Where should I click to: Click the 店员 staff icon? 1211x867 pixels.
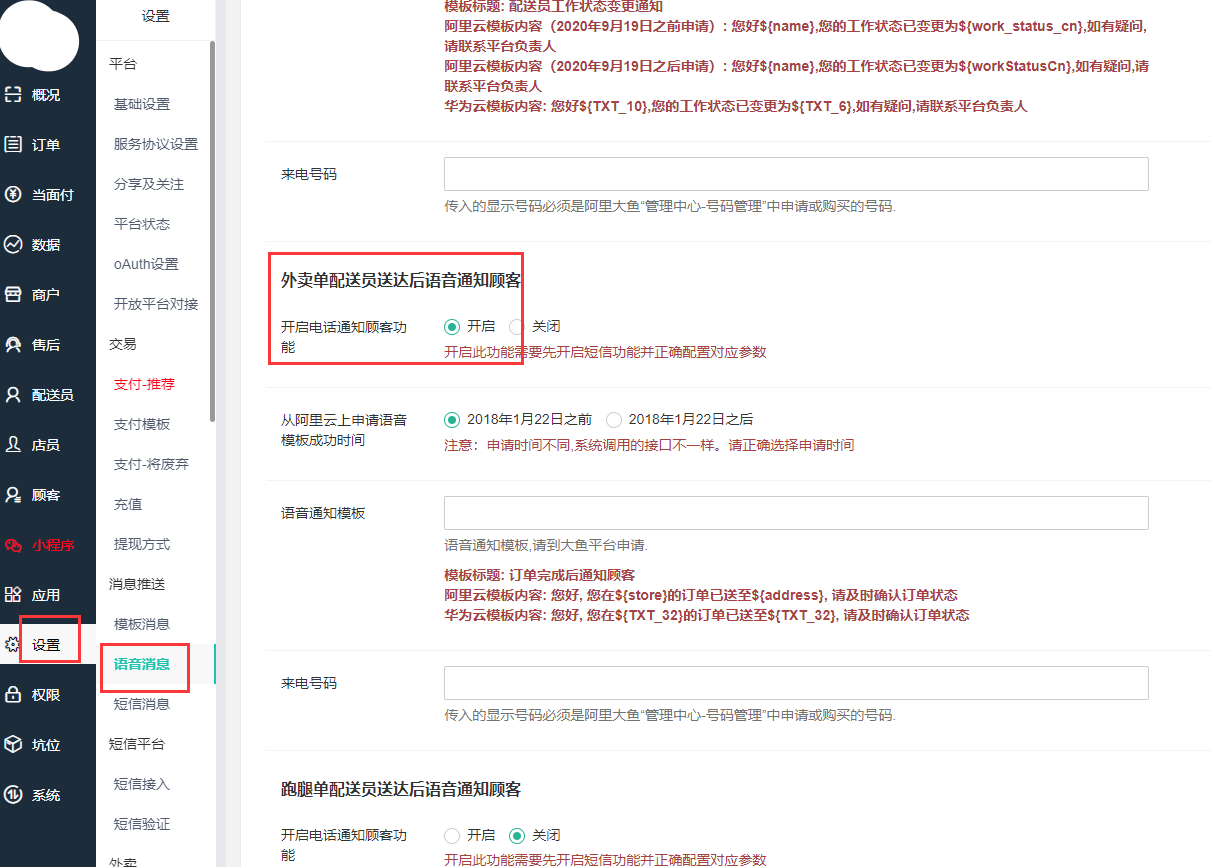click(13, 445)
